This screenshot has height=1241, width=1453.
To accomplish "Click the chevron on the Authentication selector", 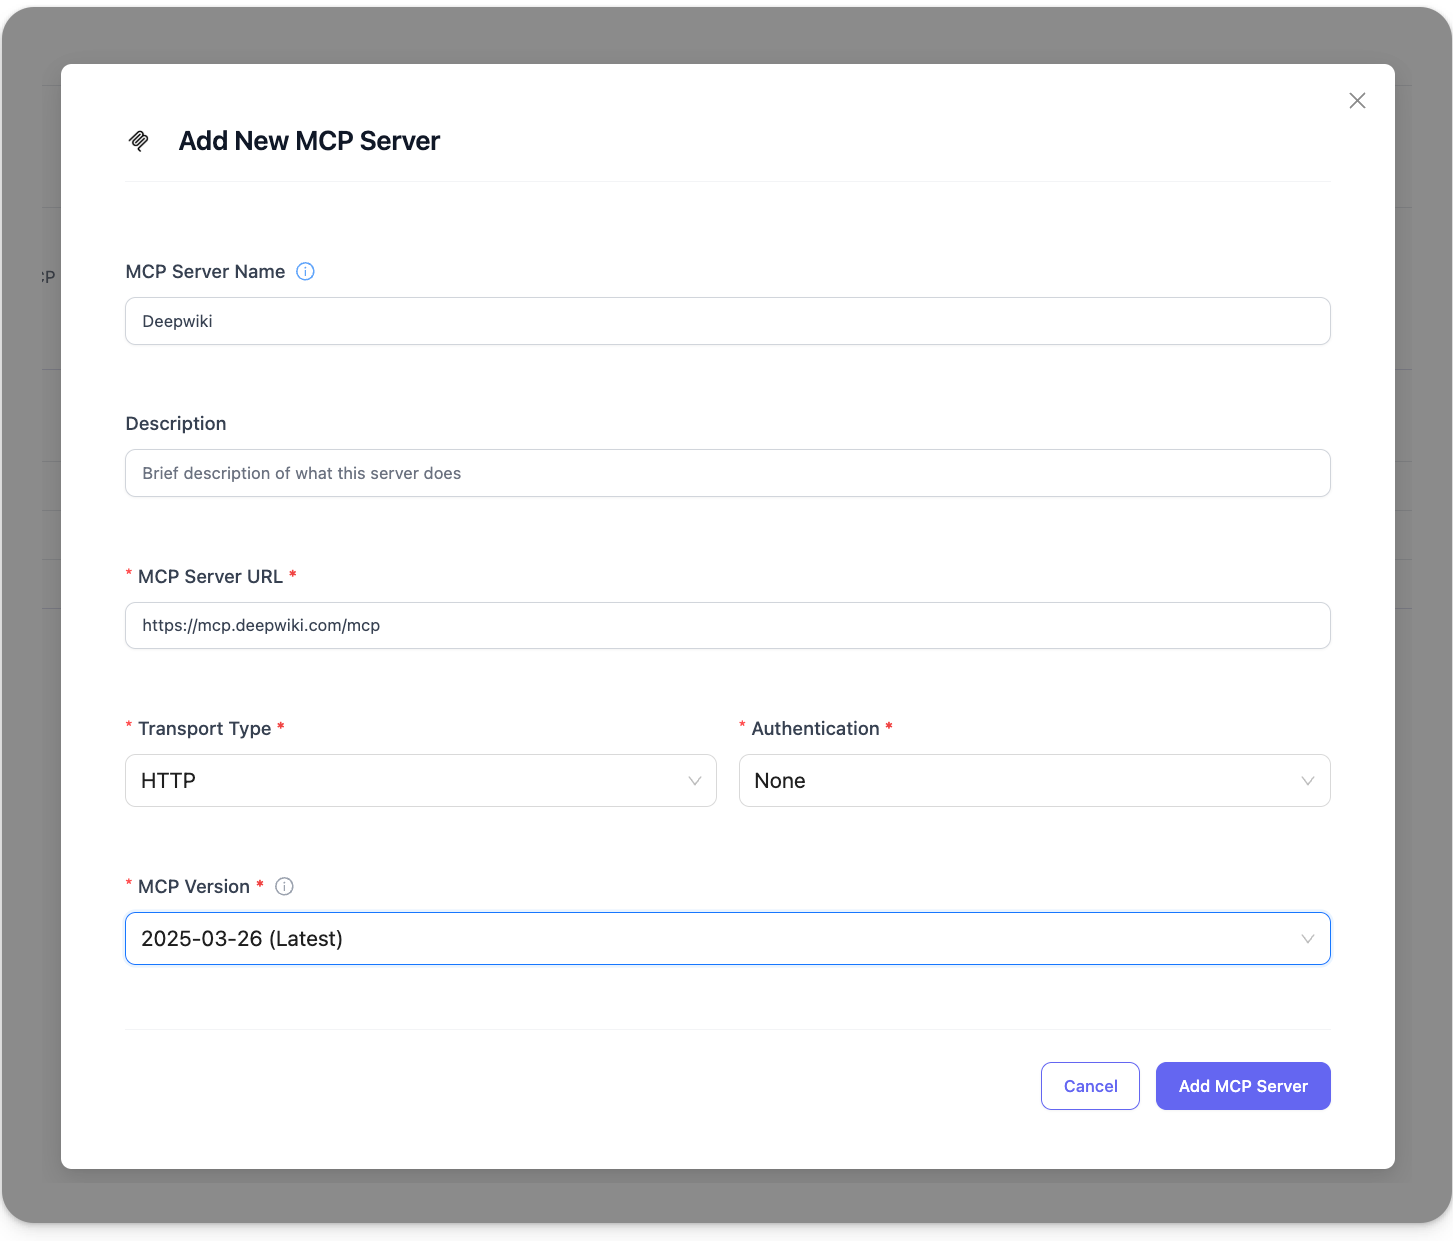I will click(1308, 780).
